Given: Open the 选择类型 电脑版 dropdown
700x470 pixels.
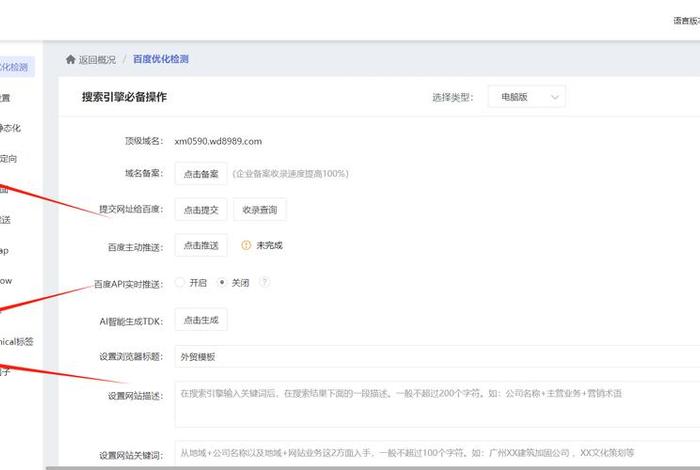Looking at the screenshot, I should pos(527,97).
